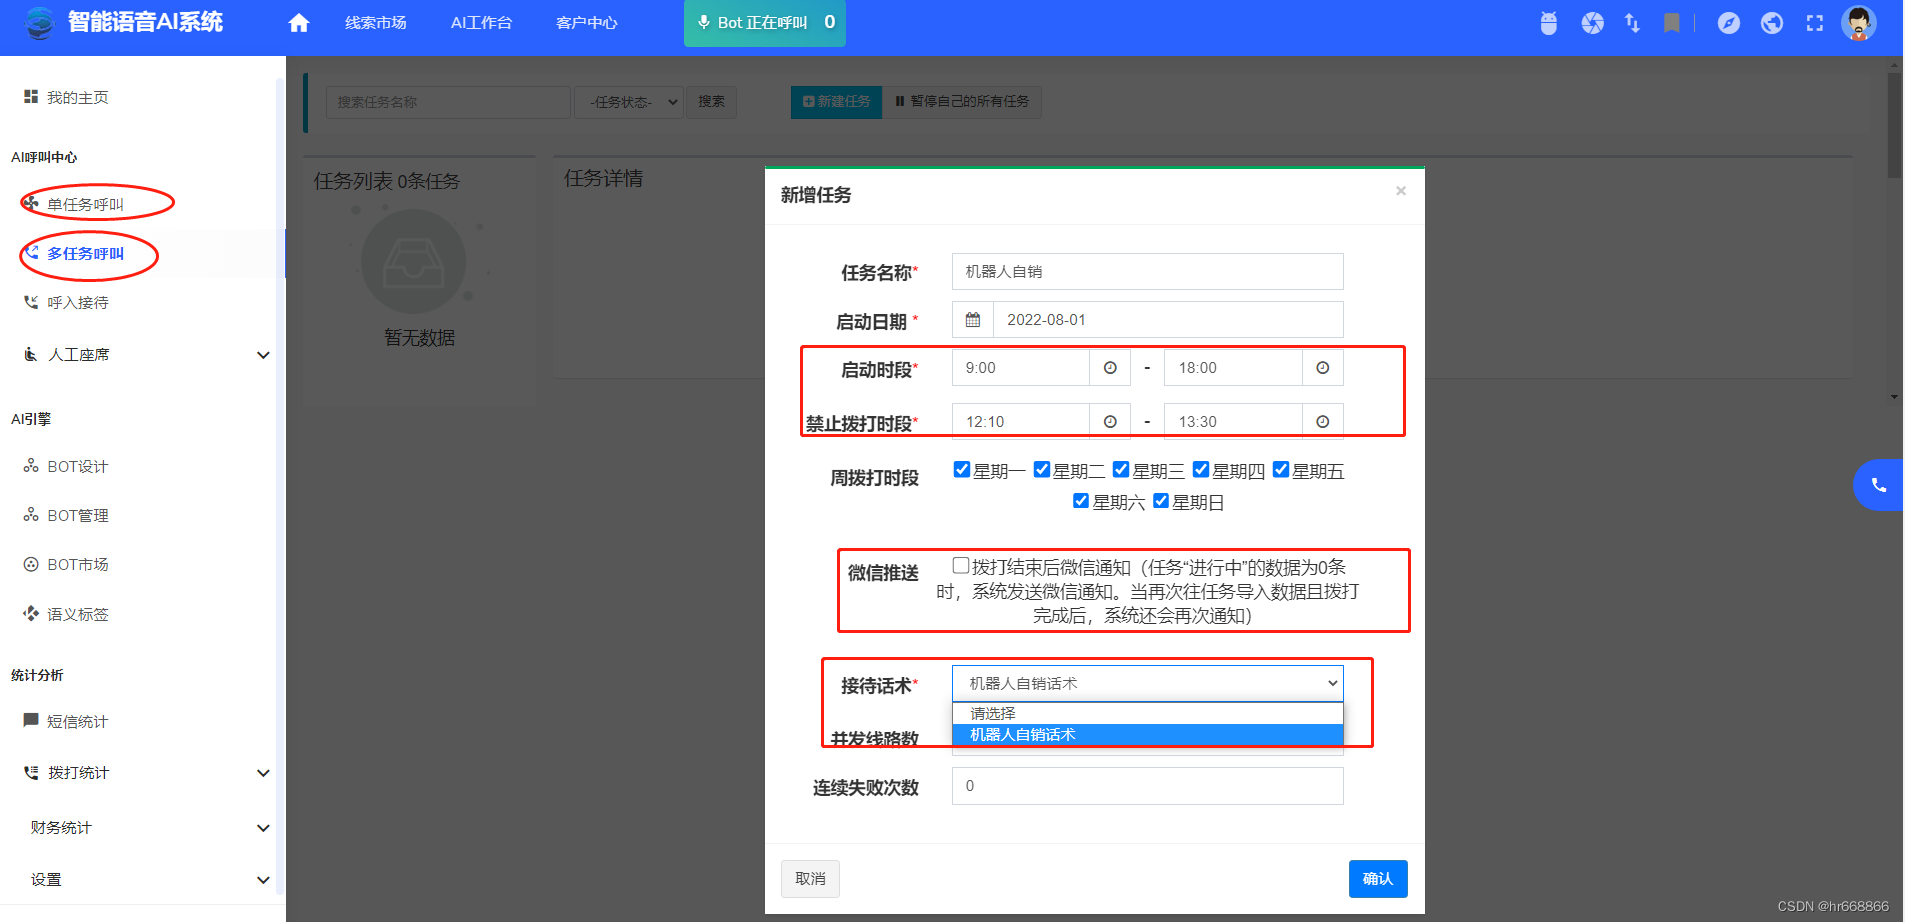The image size is (1905, 922).
Task: Toggle 星期一 checkbox
Action: tap(962, 469)
